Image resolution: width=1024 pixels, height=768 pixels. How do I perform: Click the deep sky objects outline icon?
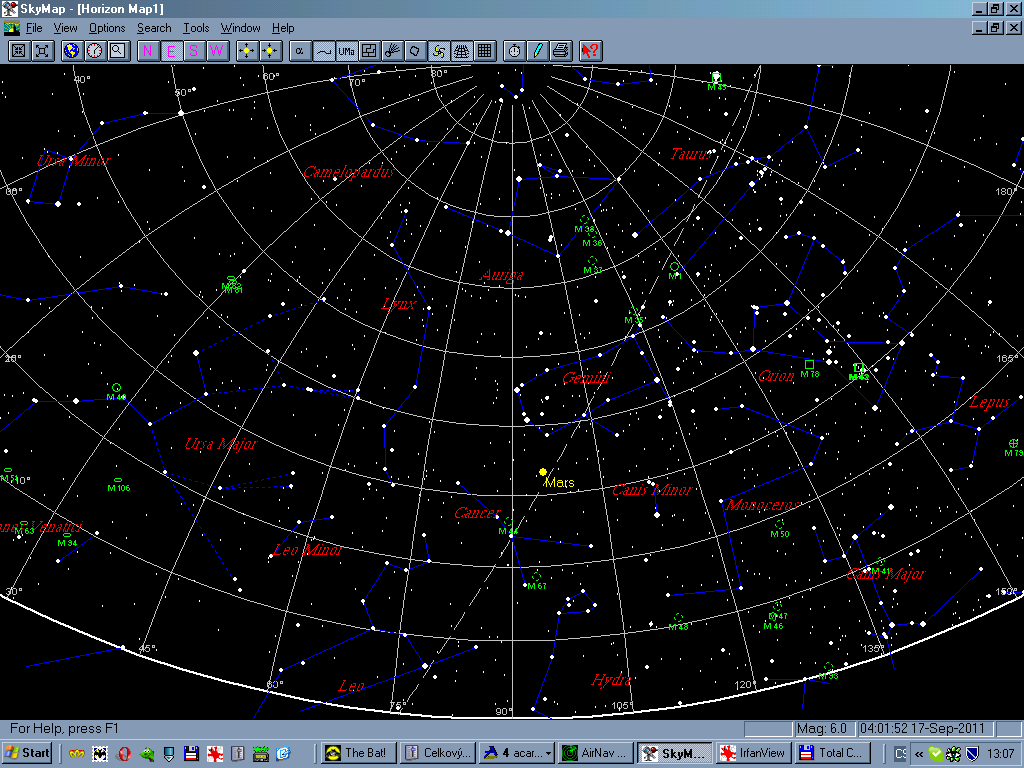pyautogui.click(x=415, y=51)
